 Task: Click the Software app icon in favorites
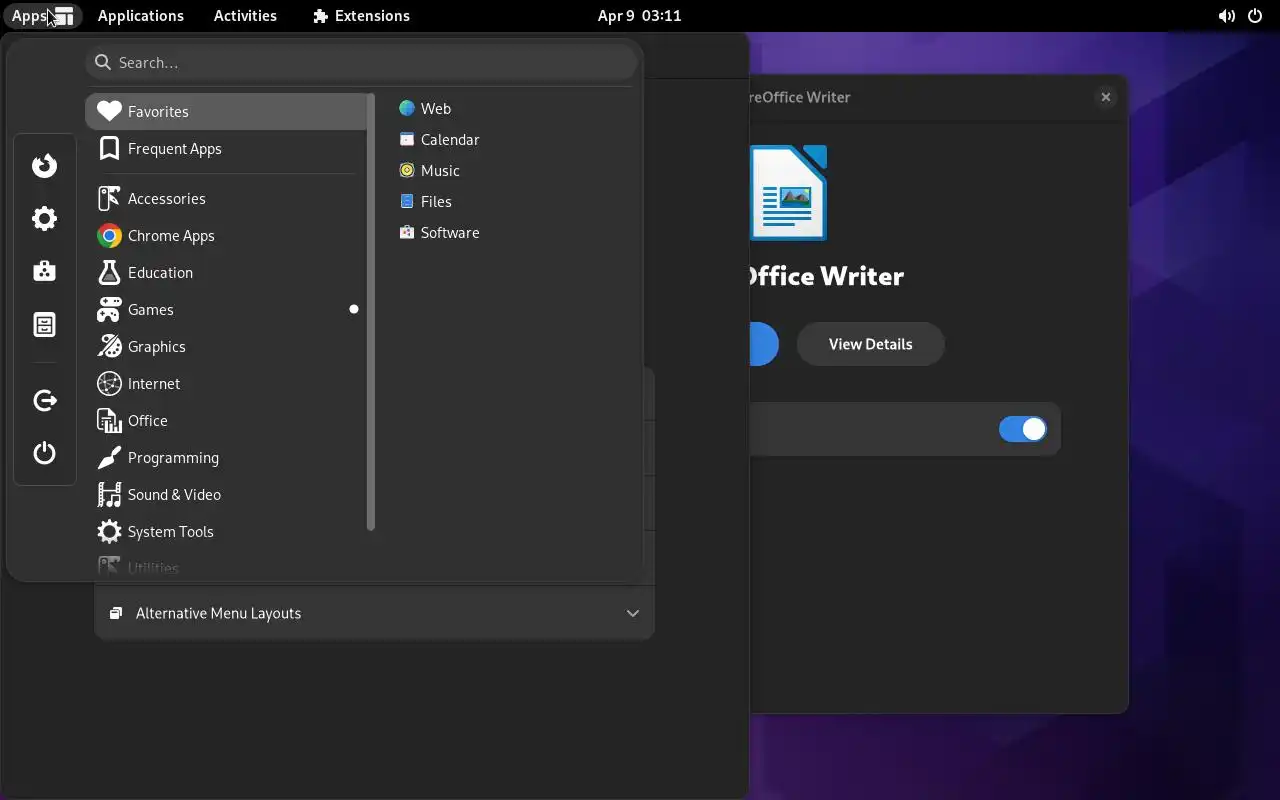(406, 232)
